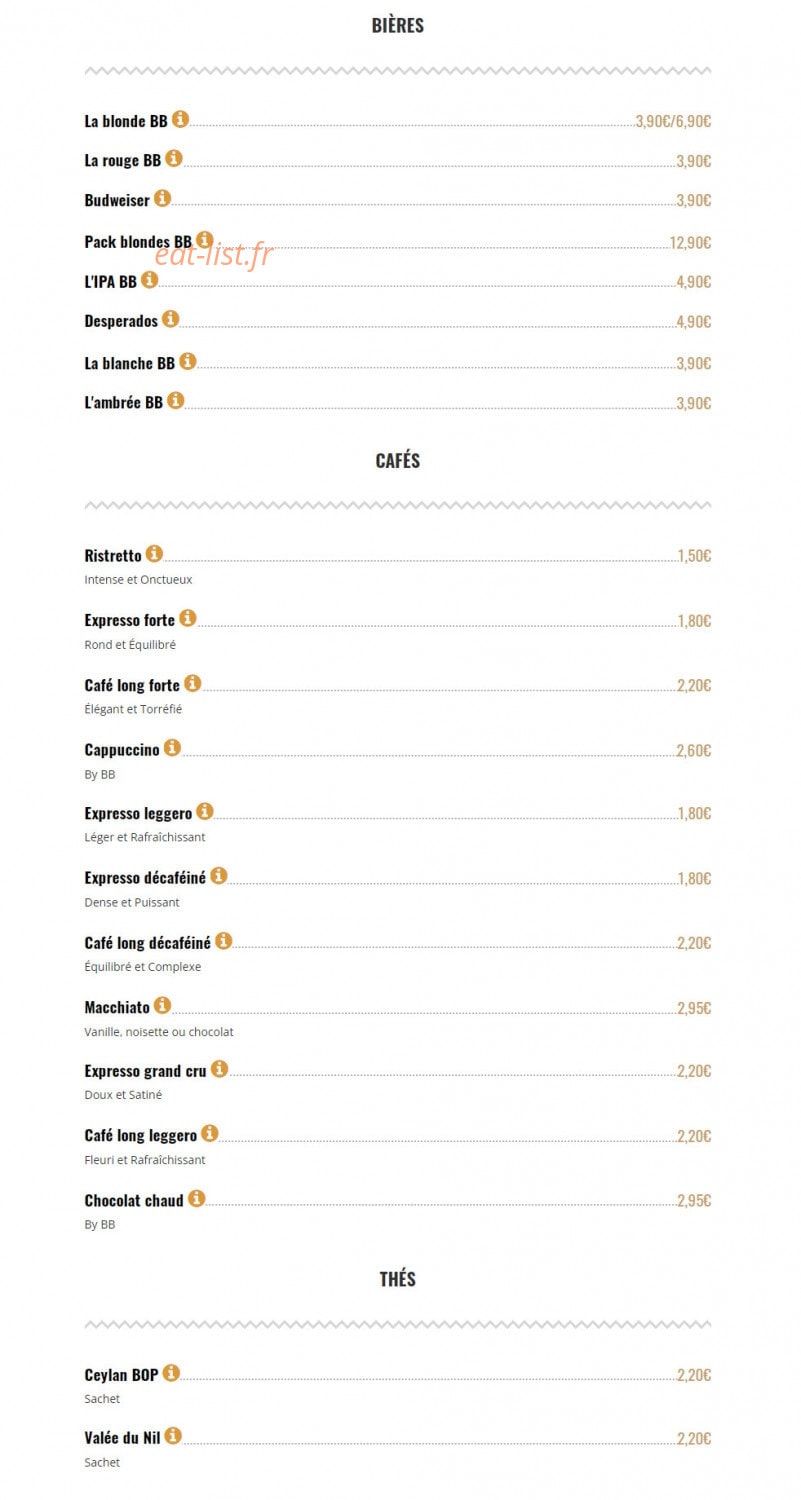The image size is (801, 1500).
Task: Show info for La blanche BB
Action: (x=187, y=361)
